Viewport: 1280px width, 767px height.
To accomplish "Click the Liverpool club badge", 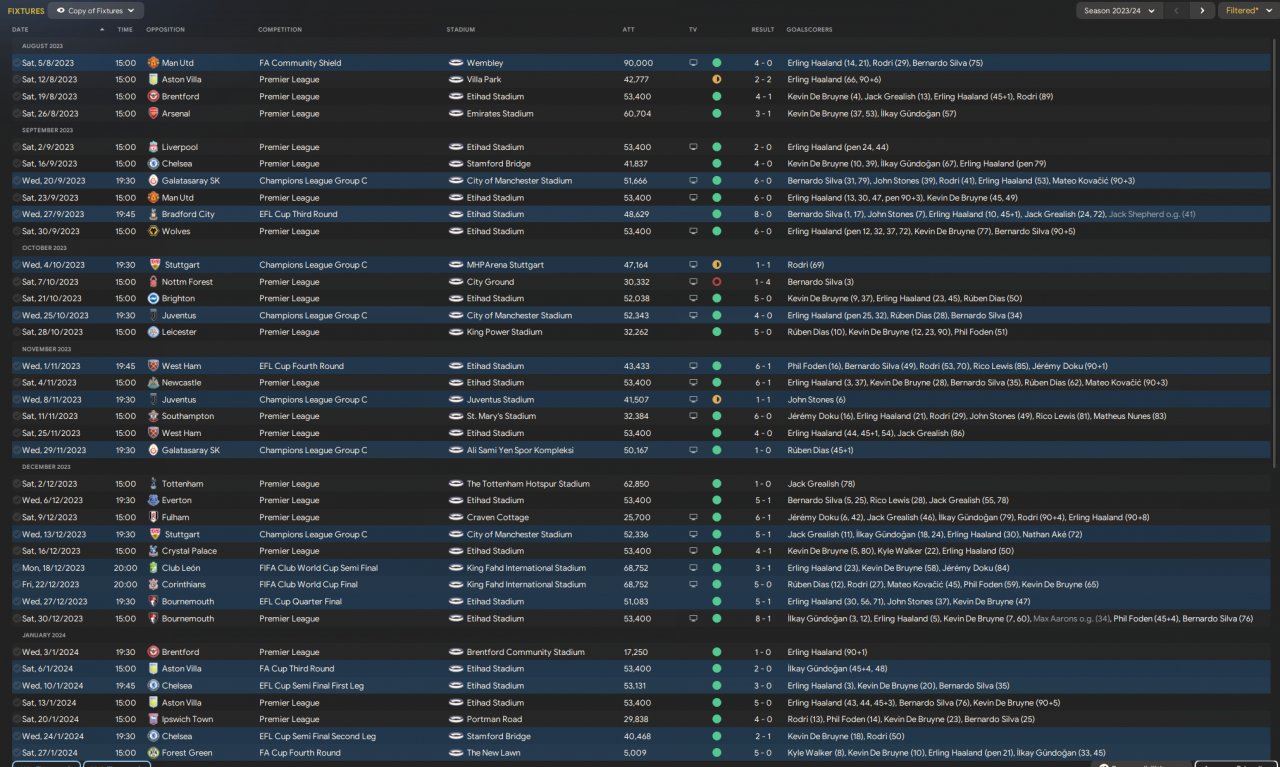I will (153, 147).
